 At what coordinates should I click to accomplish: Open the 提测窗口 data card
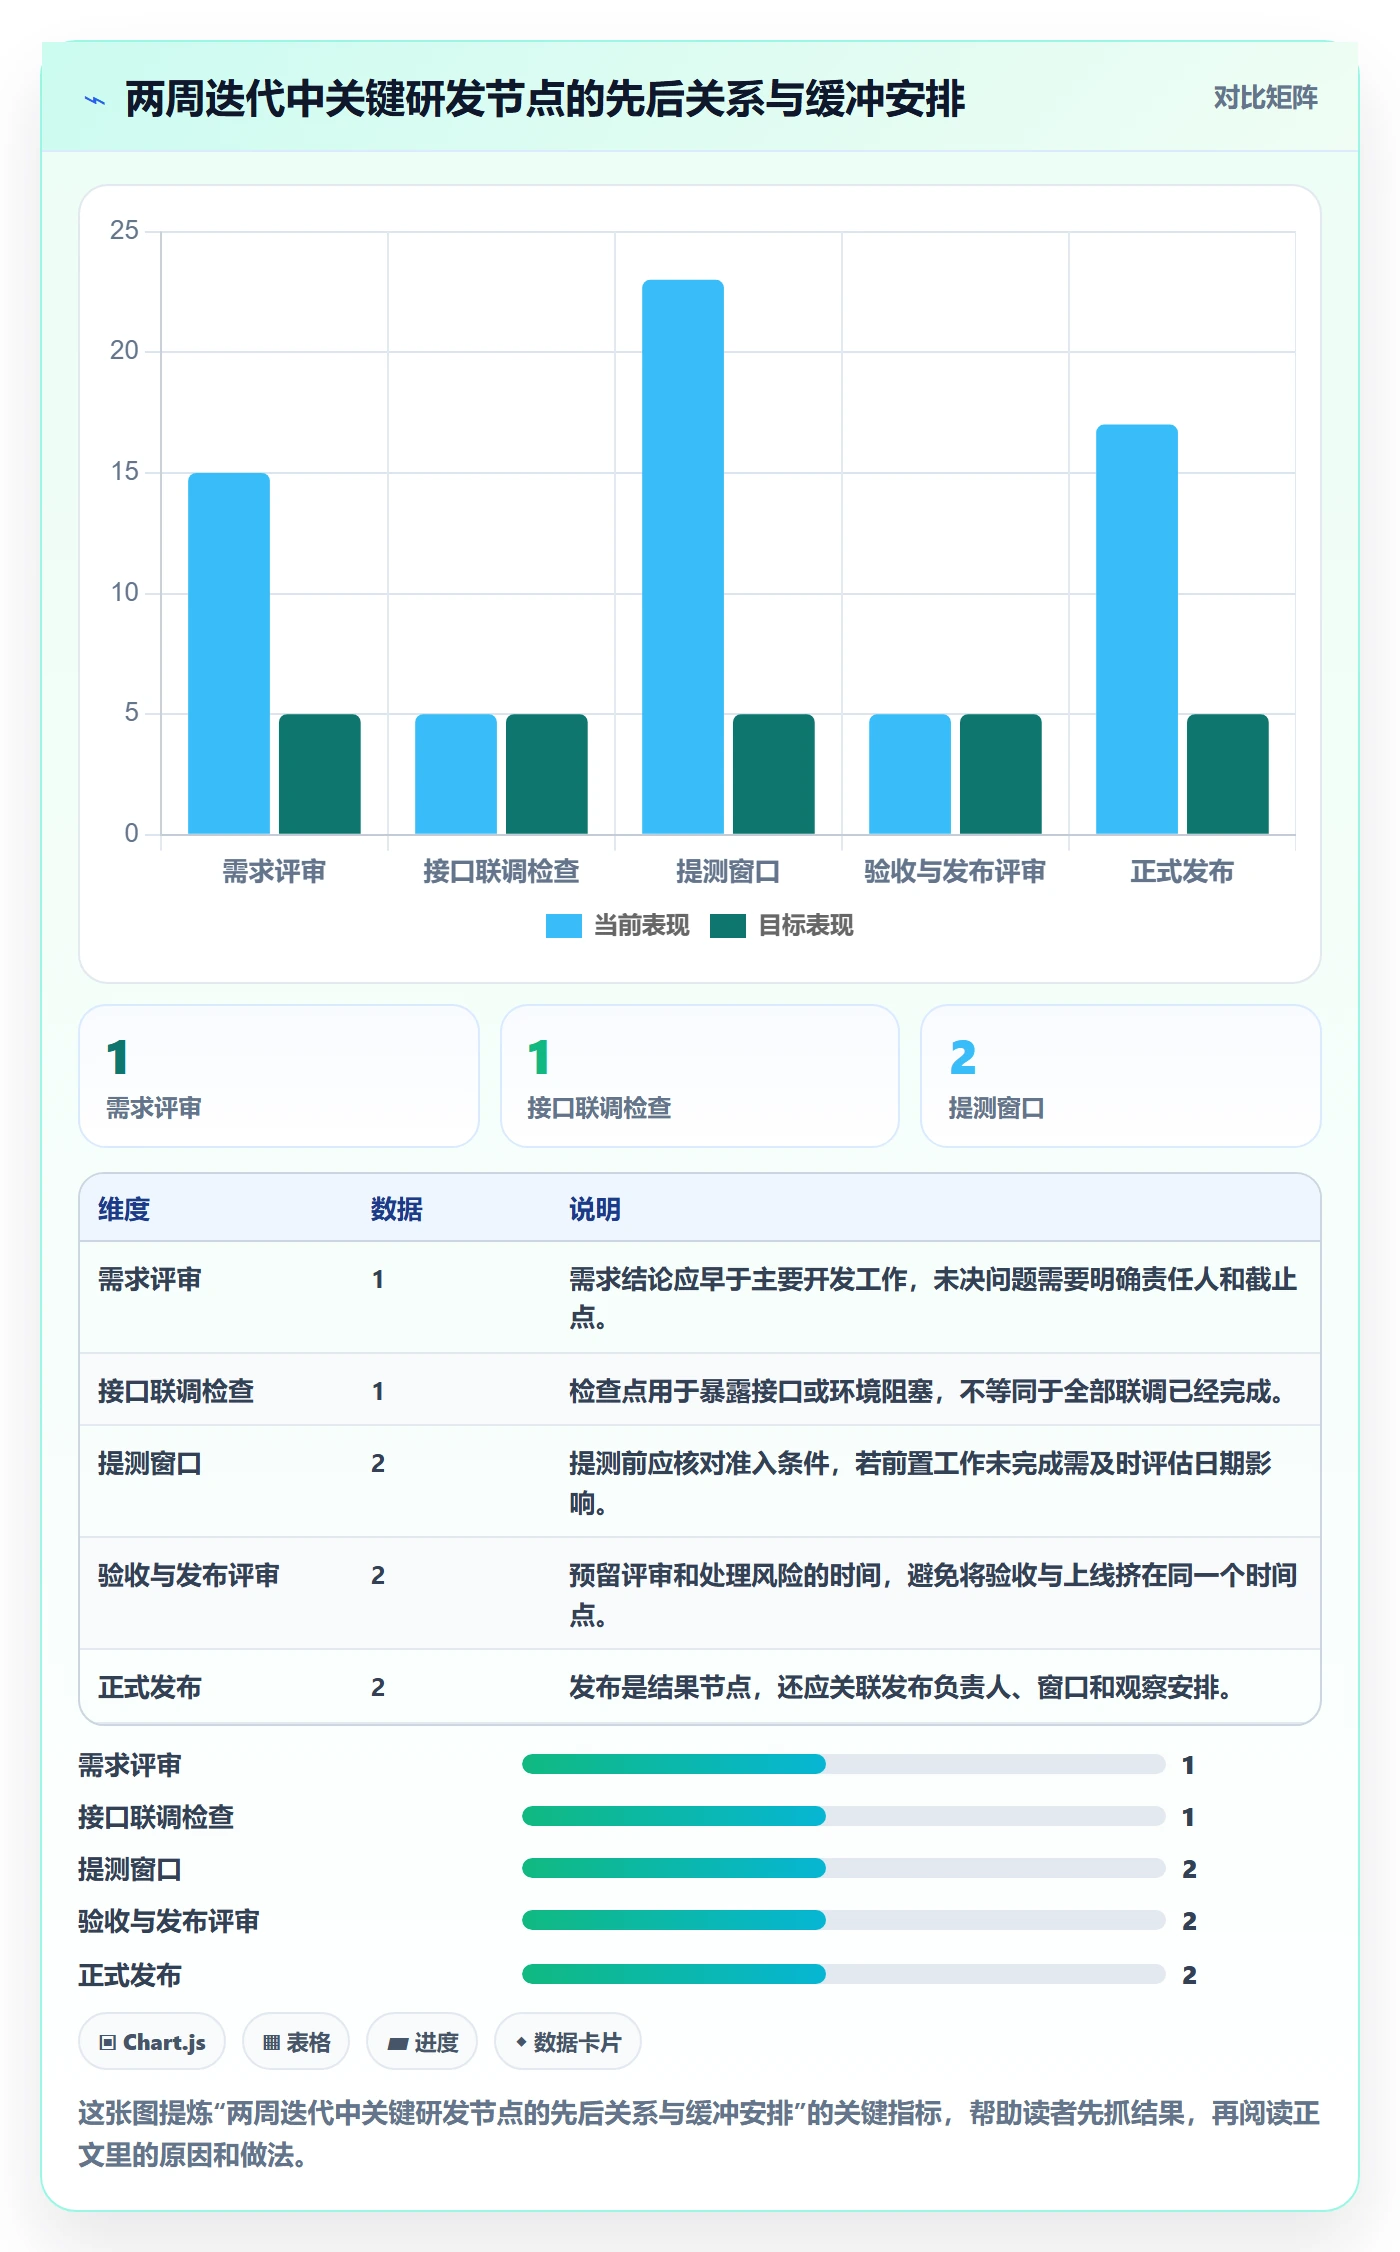[x=1121, y=1076]
